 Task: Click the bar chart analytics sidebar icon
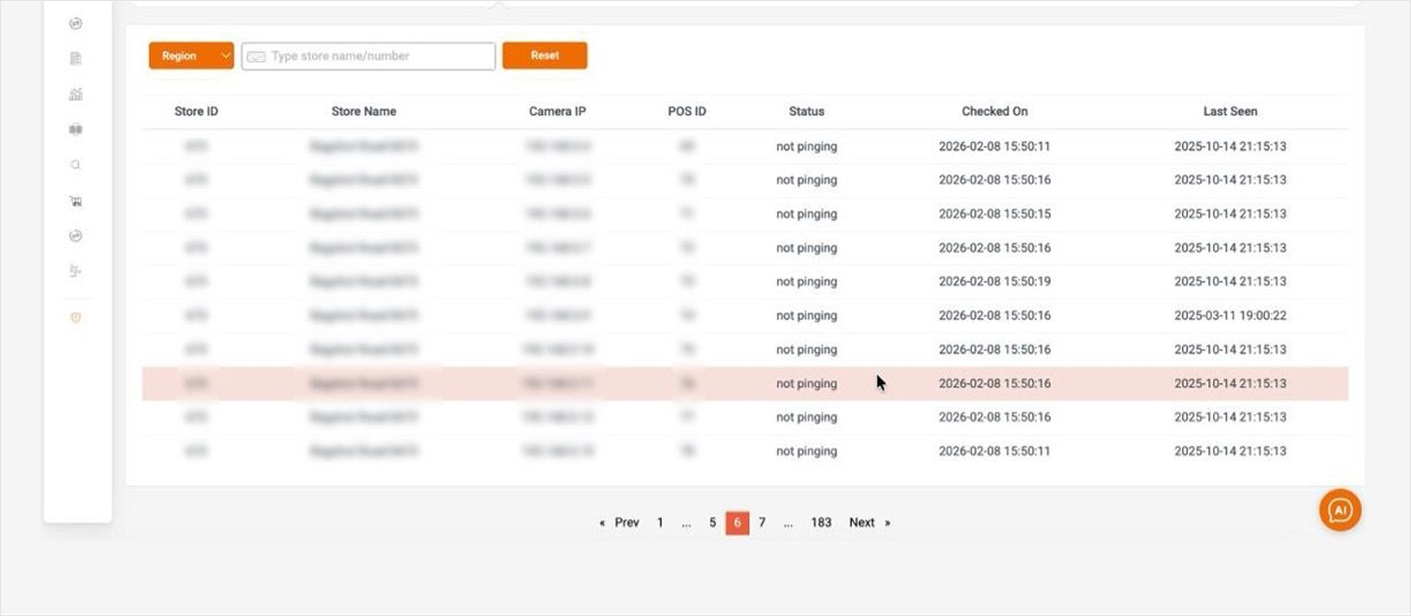coord(76,94)
